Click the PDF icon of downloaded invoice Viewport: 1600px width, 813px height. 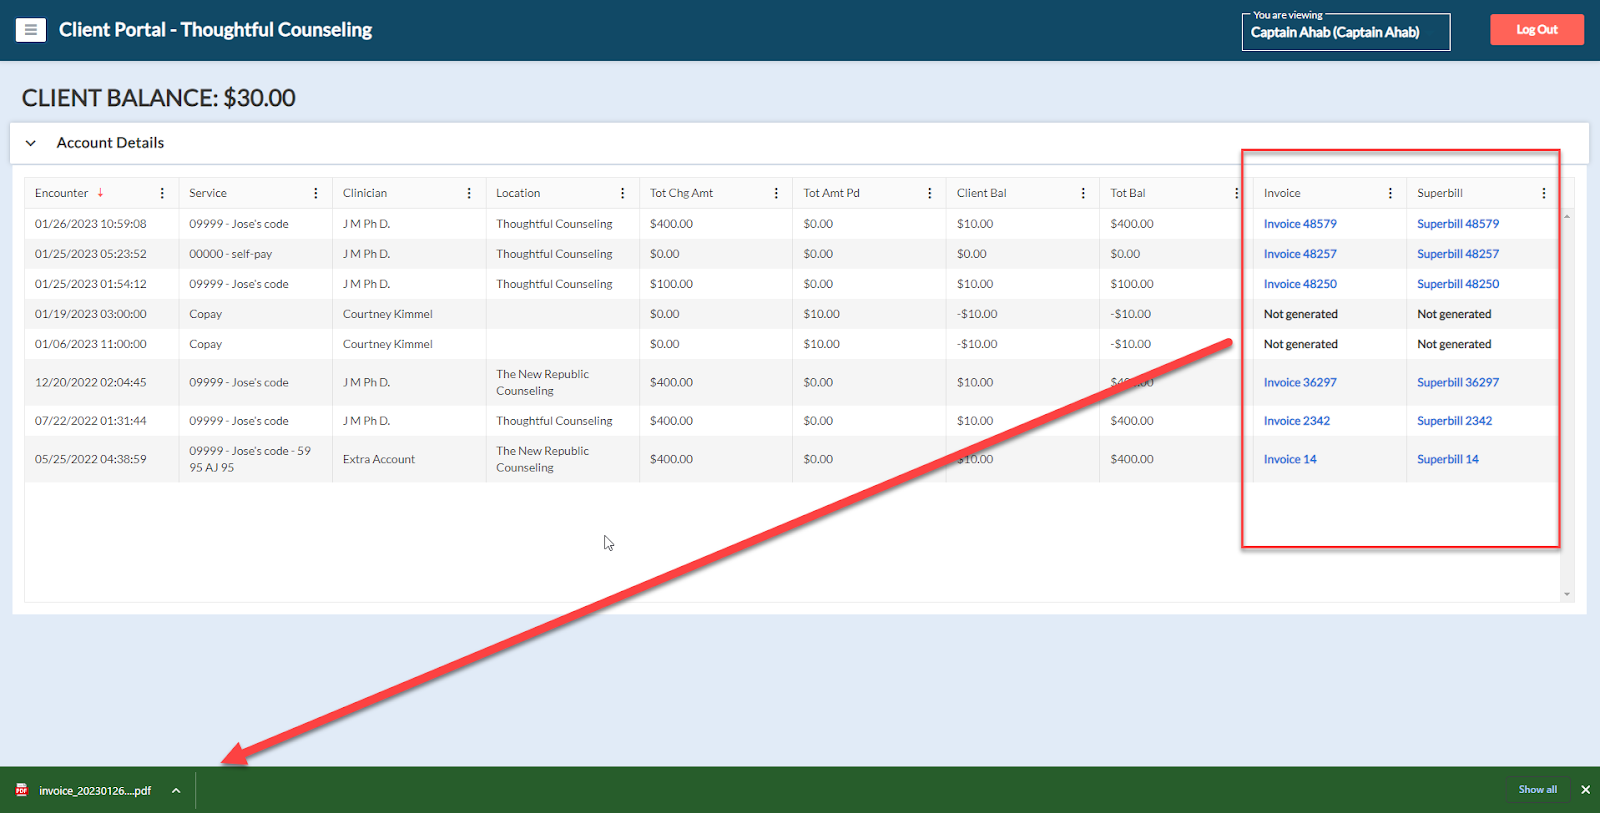(x=22, y=790)
